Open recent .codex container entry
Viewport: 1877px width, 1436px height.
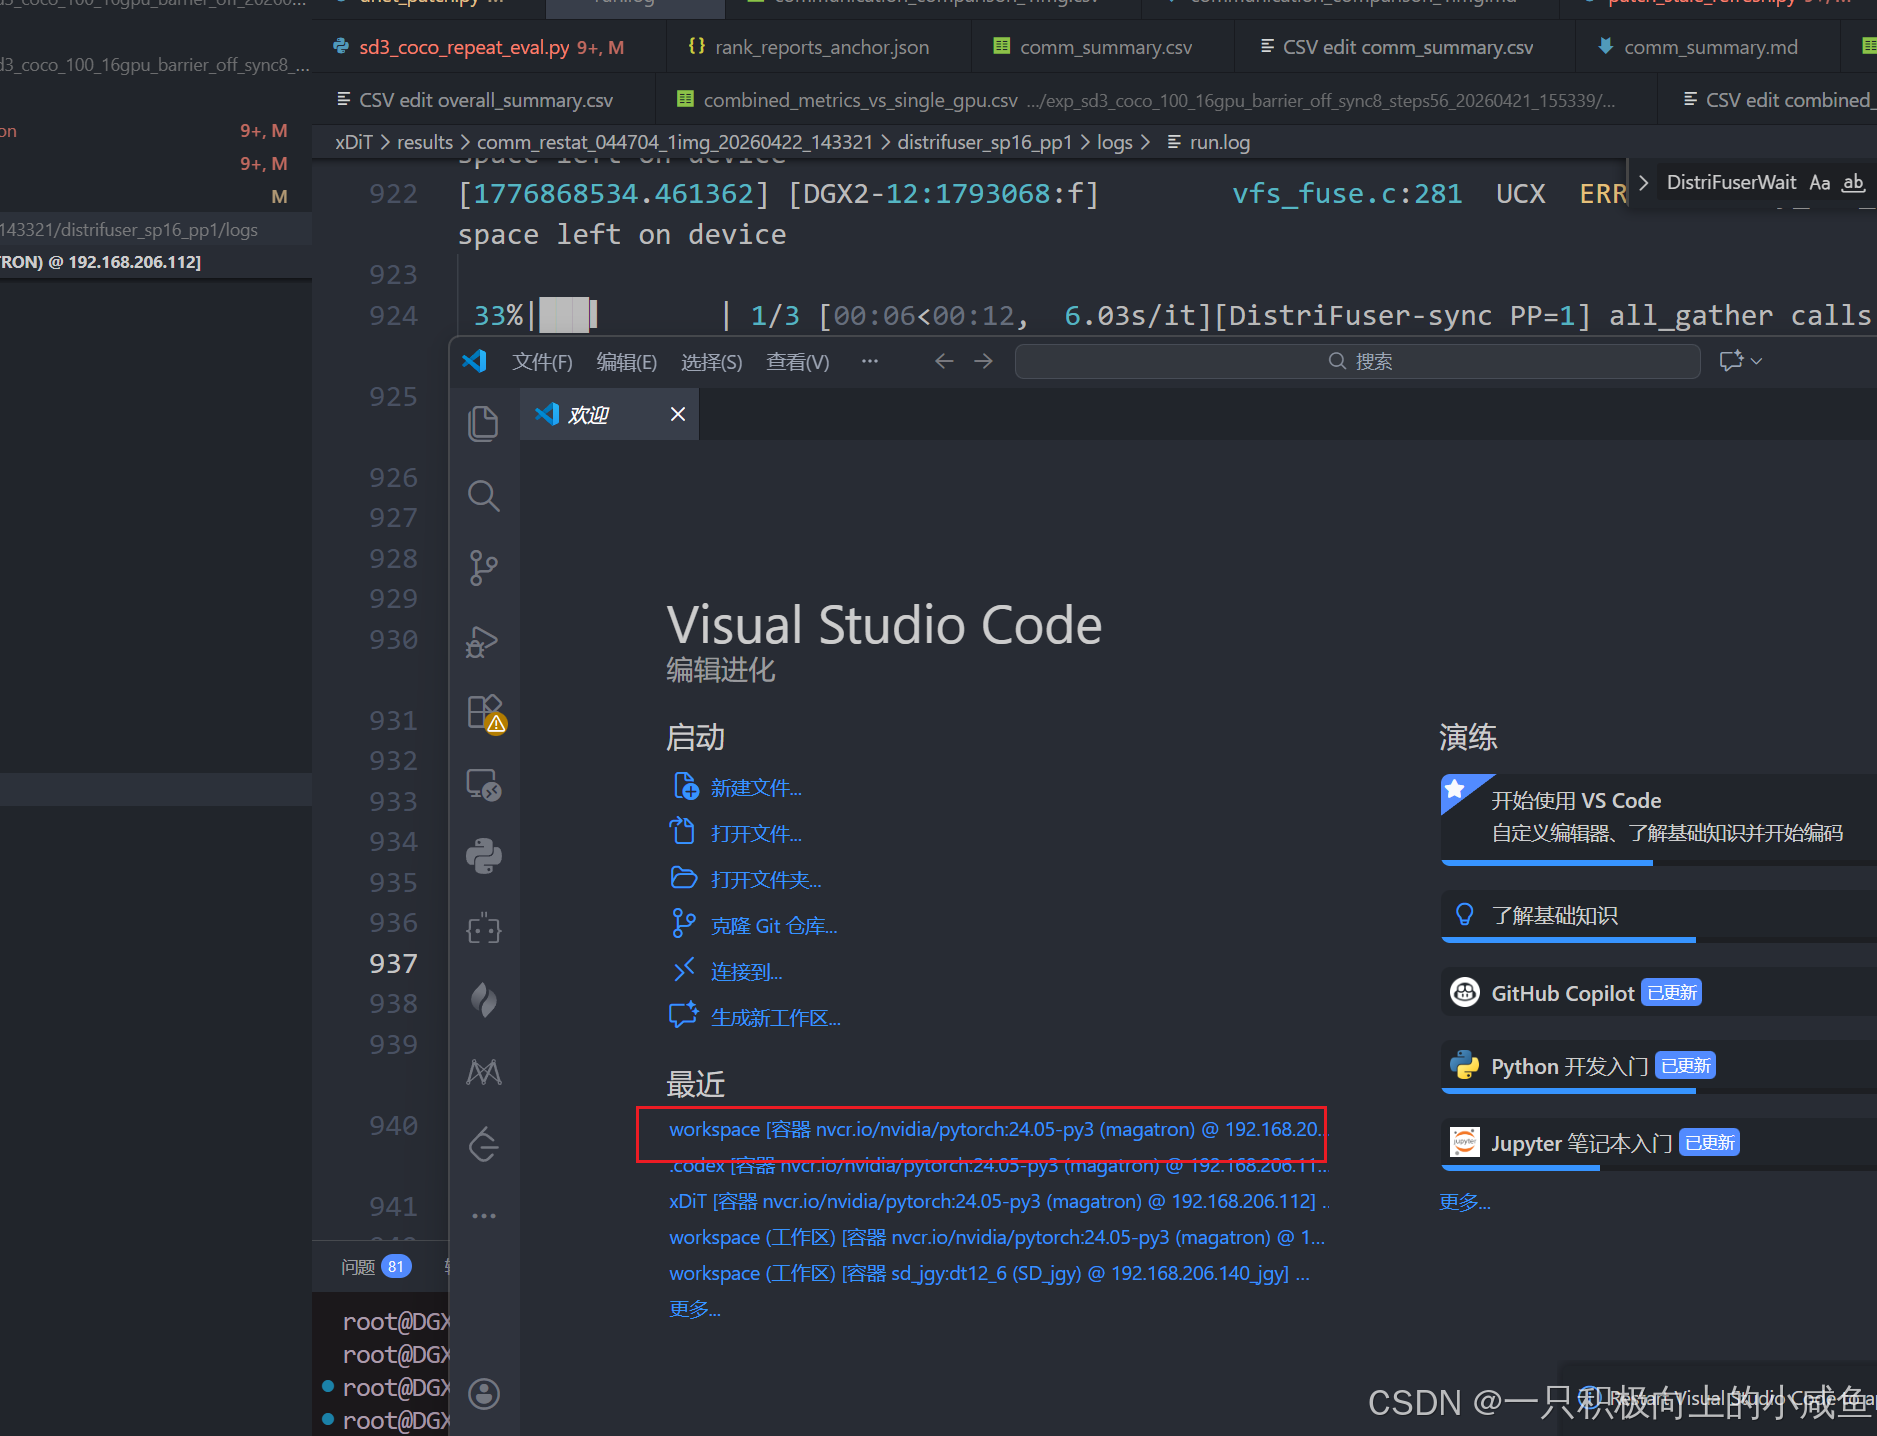(997, 1166)
